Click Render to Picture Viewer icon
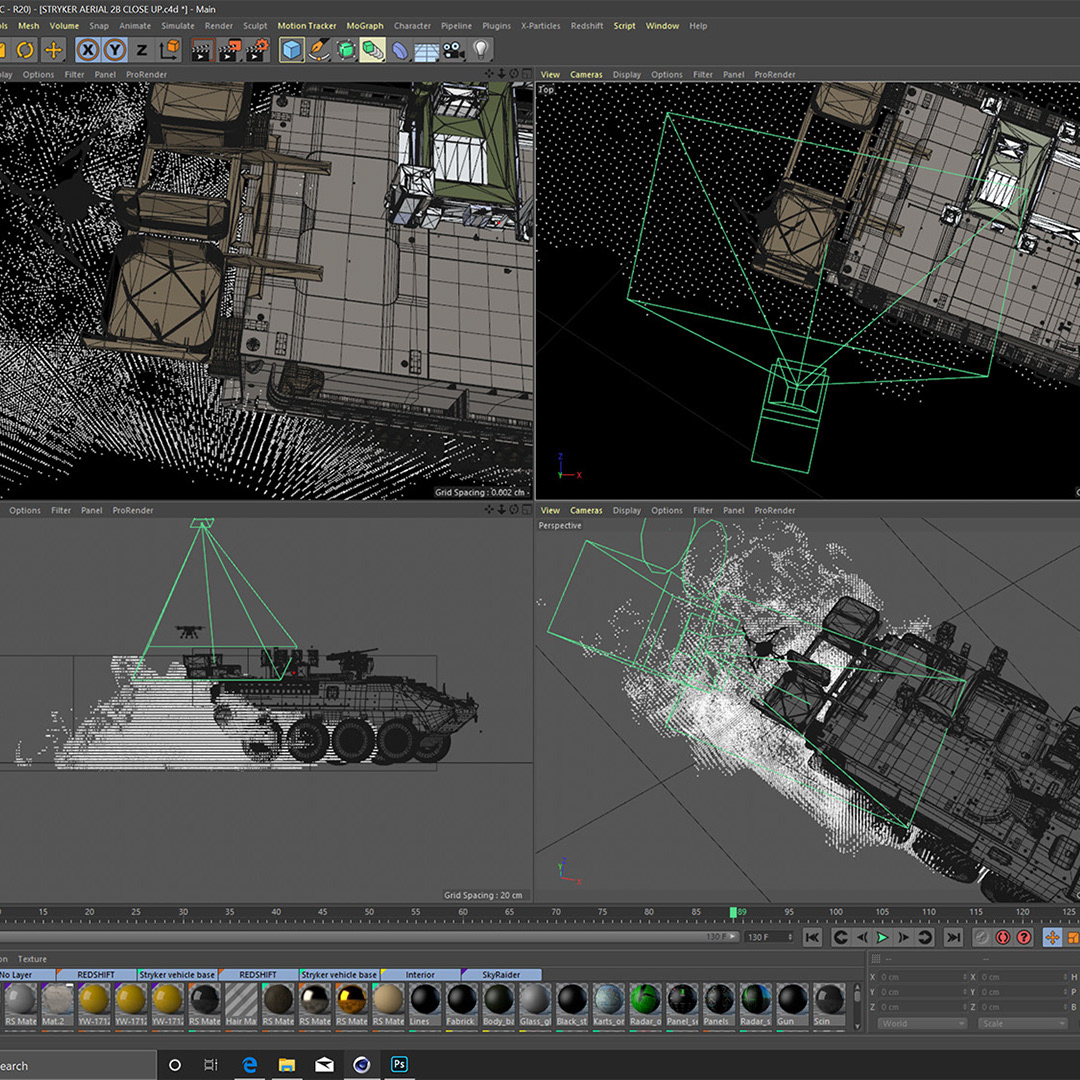Screen dimensions: 1080x1080 (x=229, y=50)
